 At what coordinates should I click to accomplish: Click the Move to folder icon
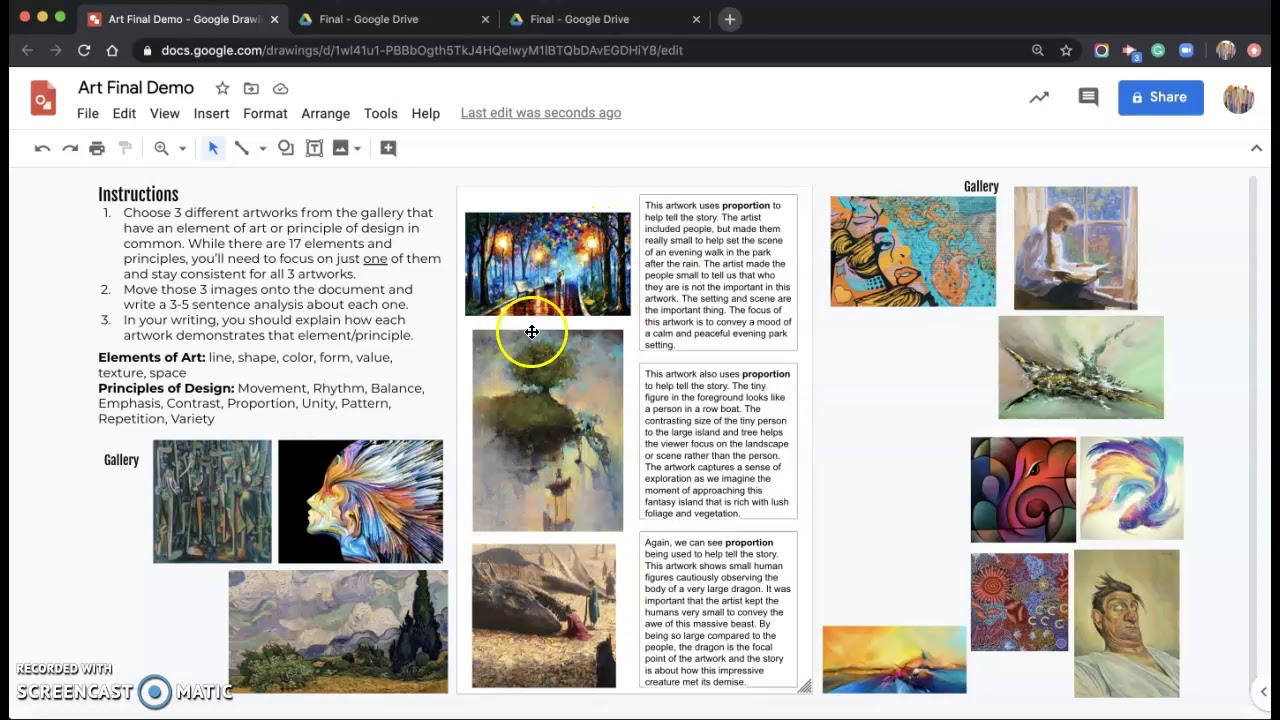click(251, 88)
